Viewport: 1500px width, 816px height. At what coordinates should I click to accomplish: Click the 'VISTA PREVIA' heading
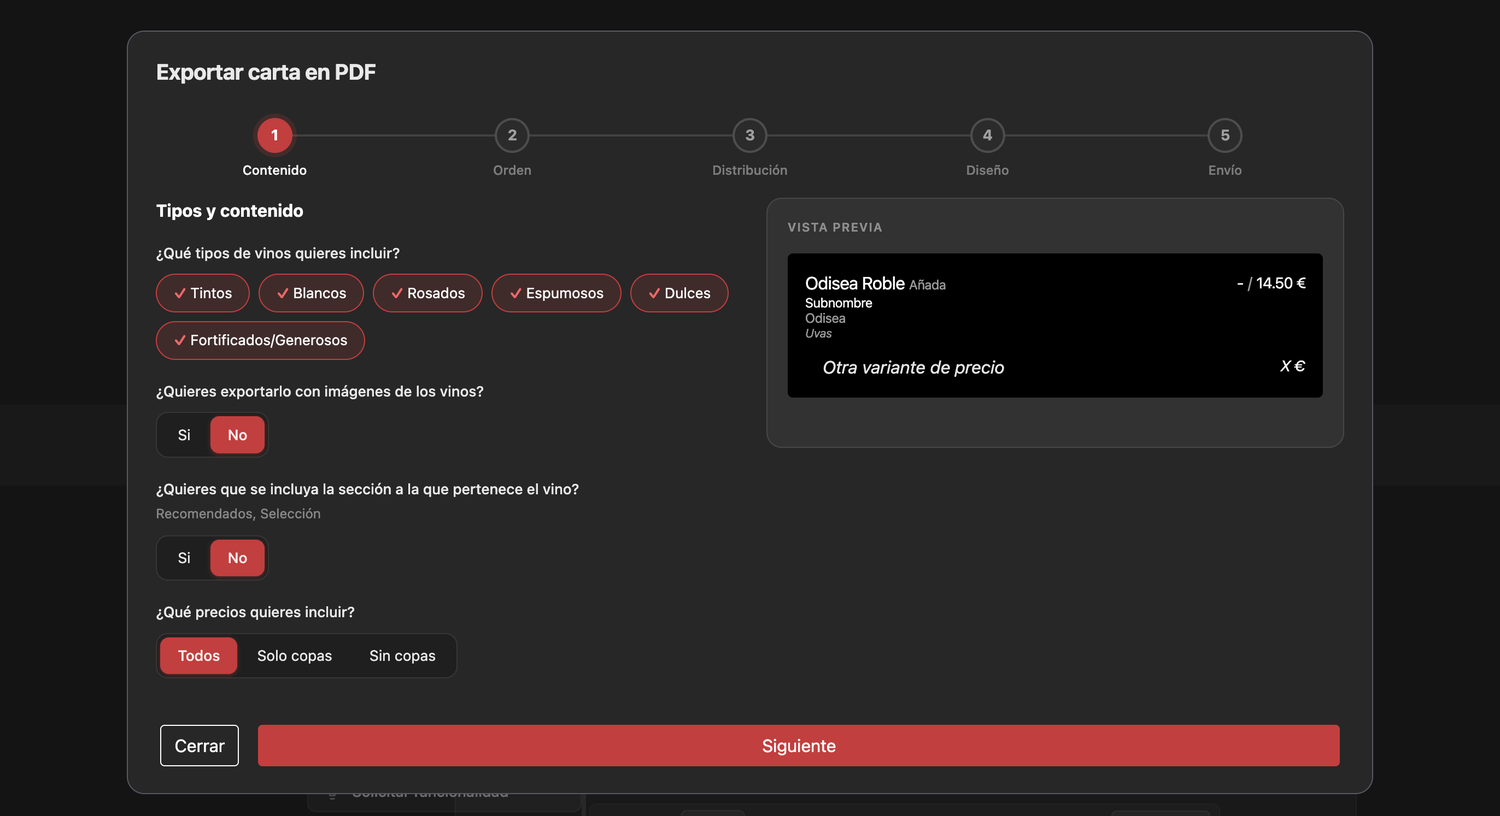point(835,228)
